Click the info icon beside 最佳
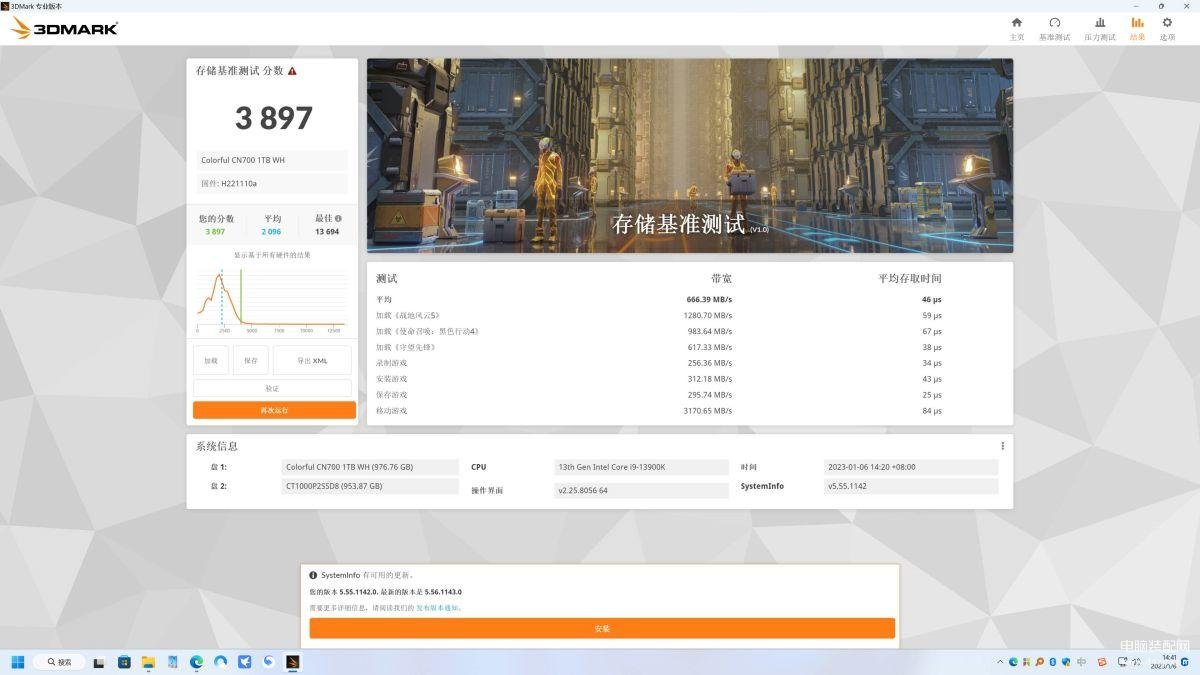The width and height of the screenshot is (1200, 675). 338,218
